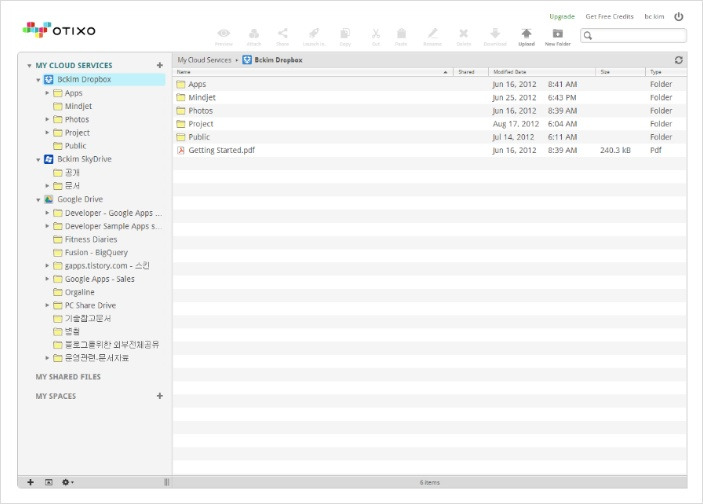Expand the Project folder in sidebar tree
Screen dimensions: 703x504
point(47,132)
